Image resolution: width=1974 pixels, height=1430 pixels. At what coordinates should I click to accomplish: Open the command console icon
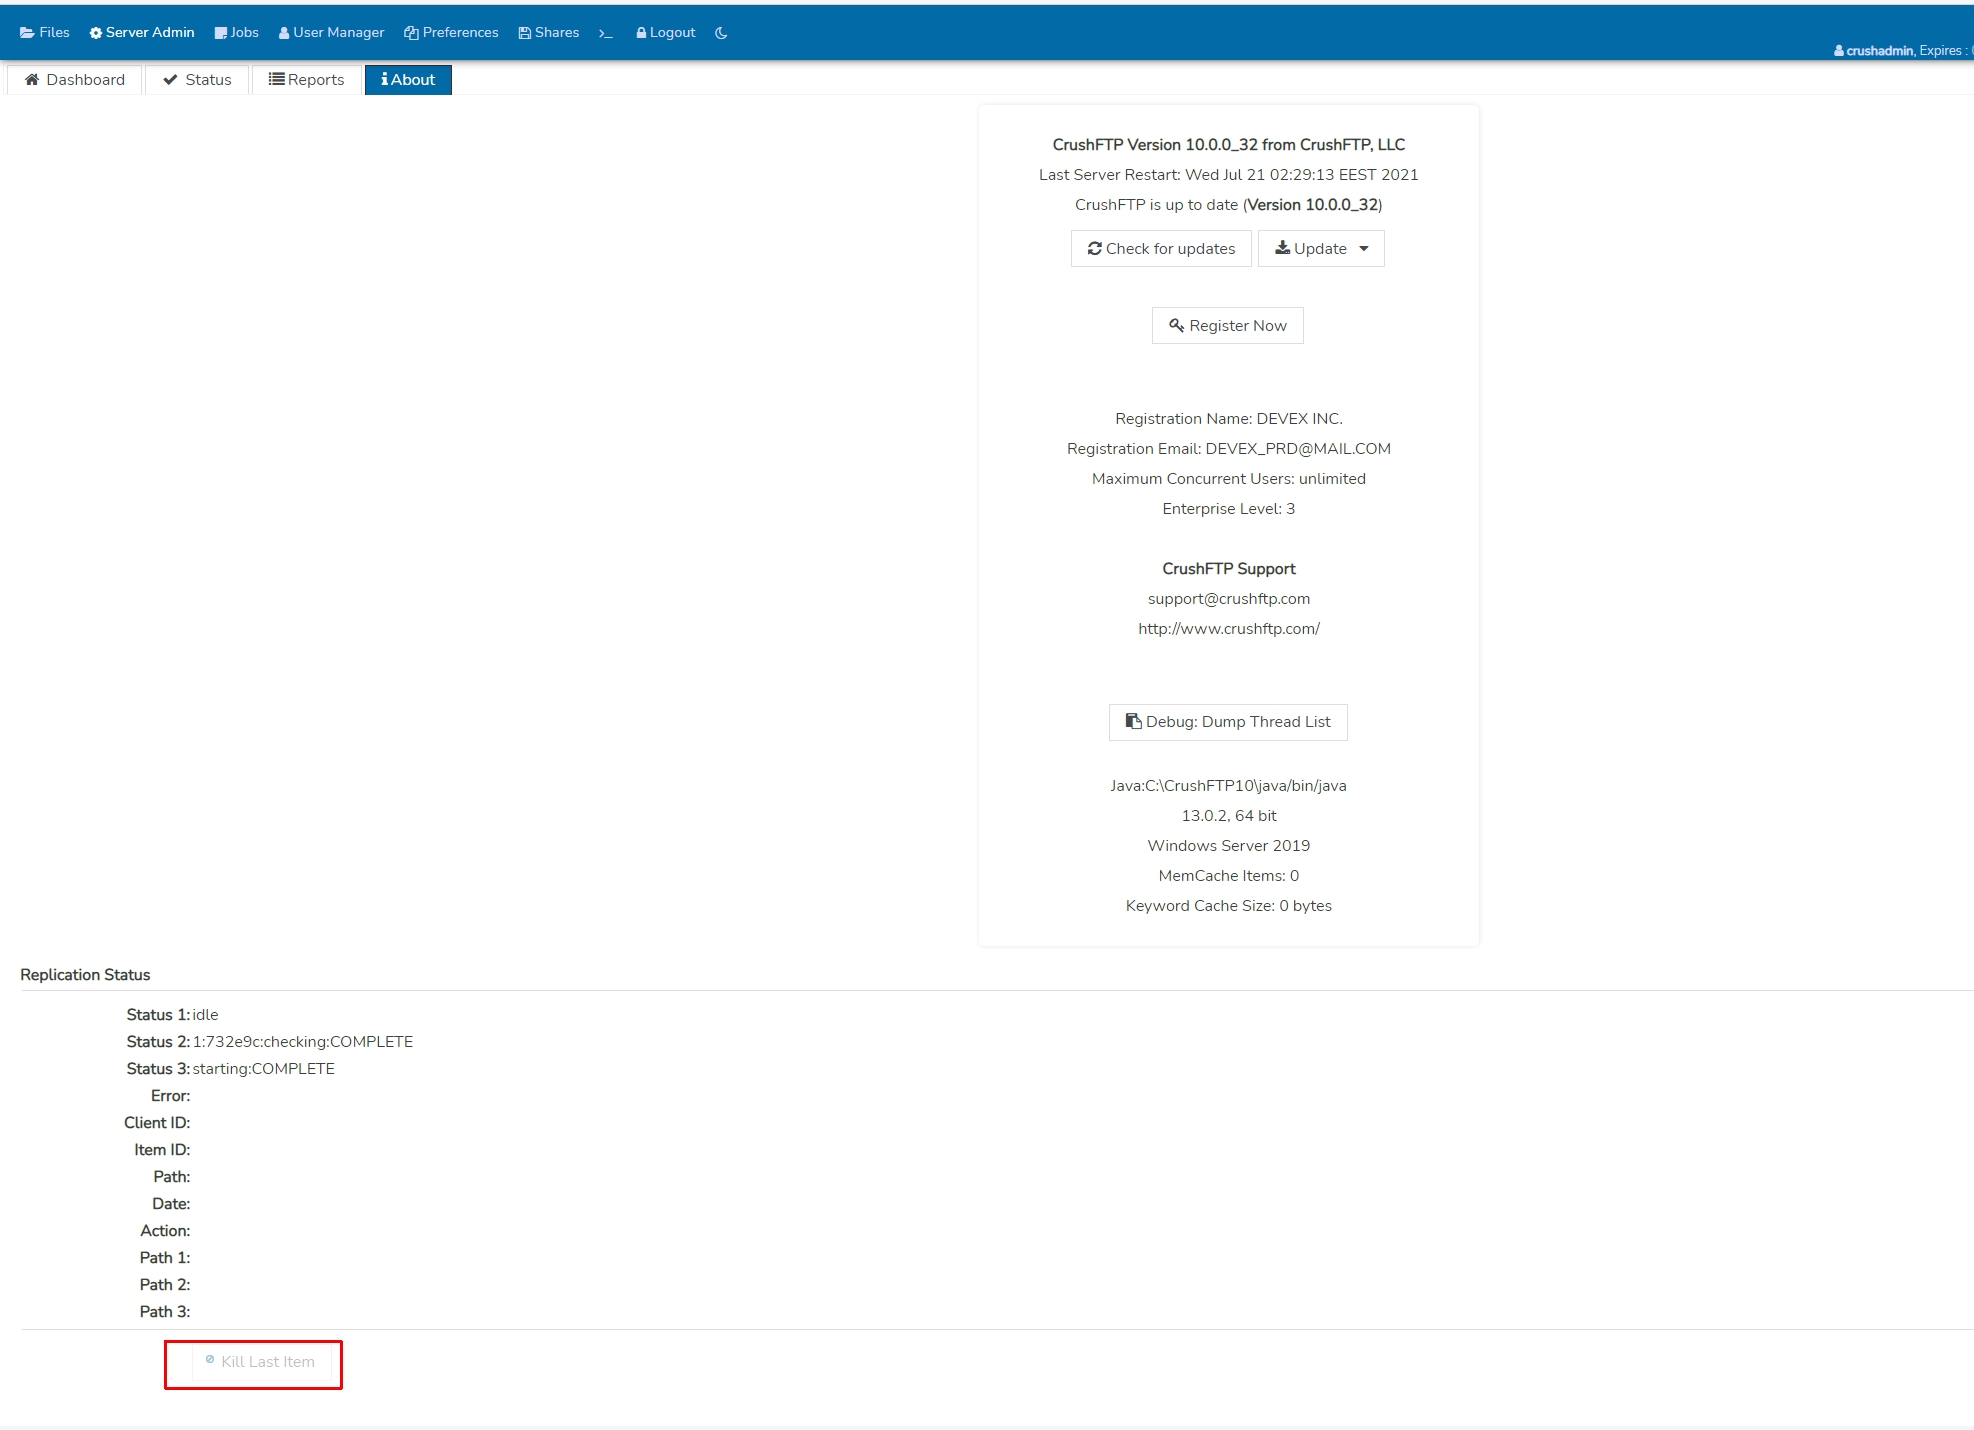(x=606, y=33)
